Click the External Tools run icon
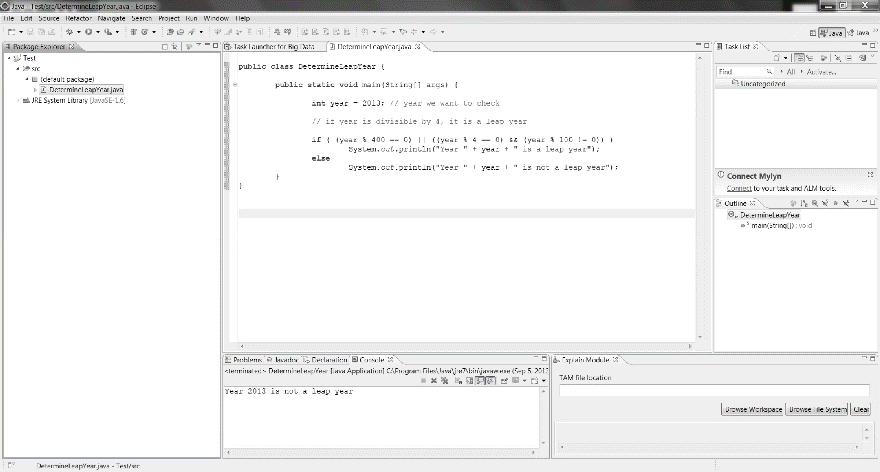This screenshot has width=880, height=472. (x=108, y=32)
